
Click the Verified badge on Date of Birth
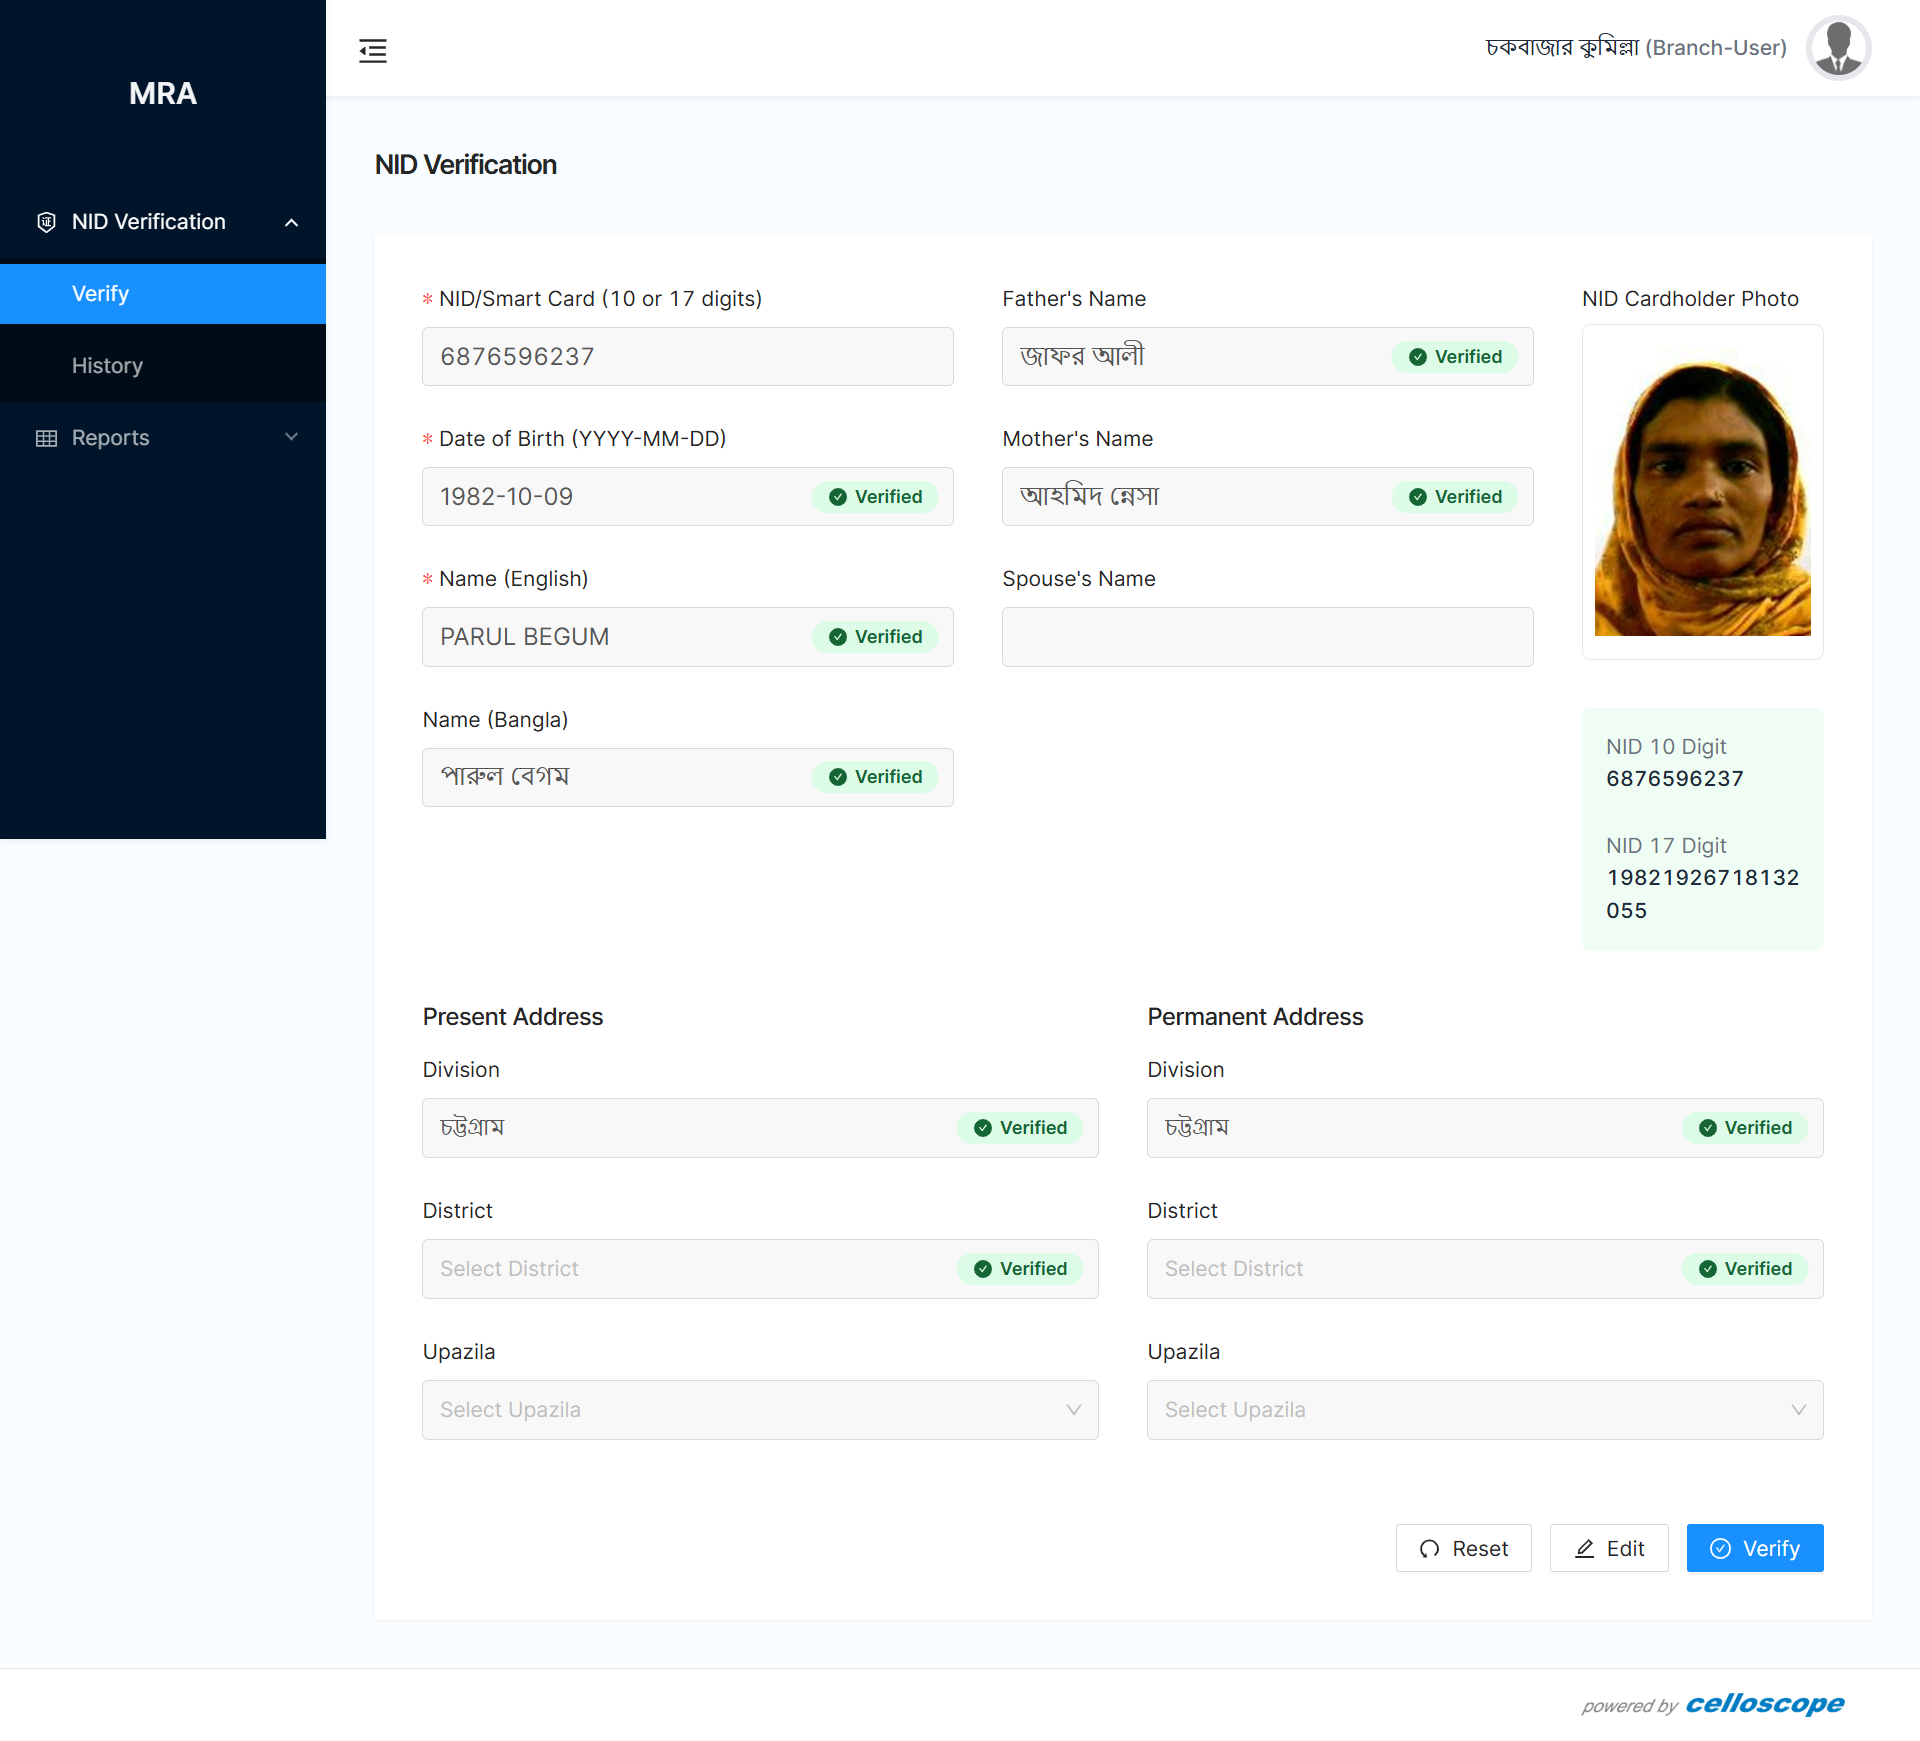(876, 497)
